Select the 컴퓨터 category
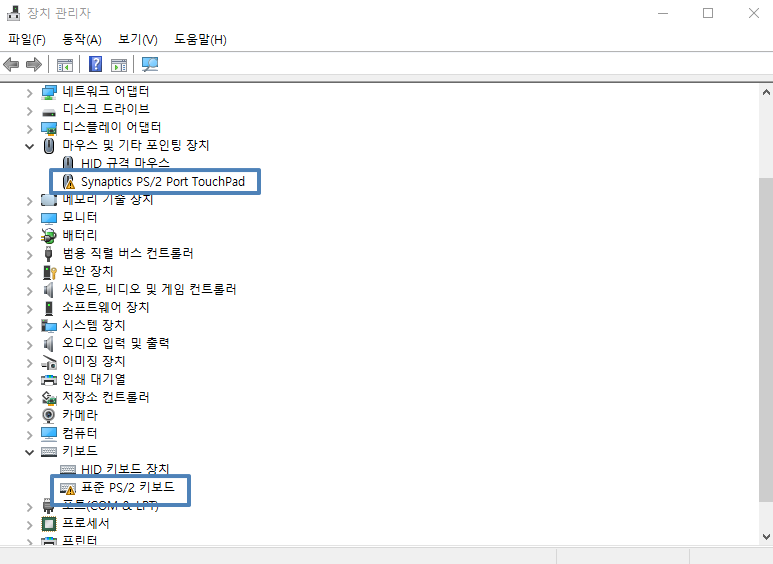The image size is (773, 564). 80,433
